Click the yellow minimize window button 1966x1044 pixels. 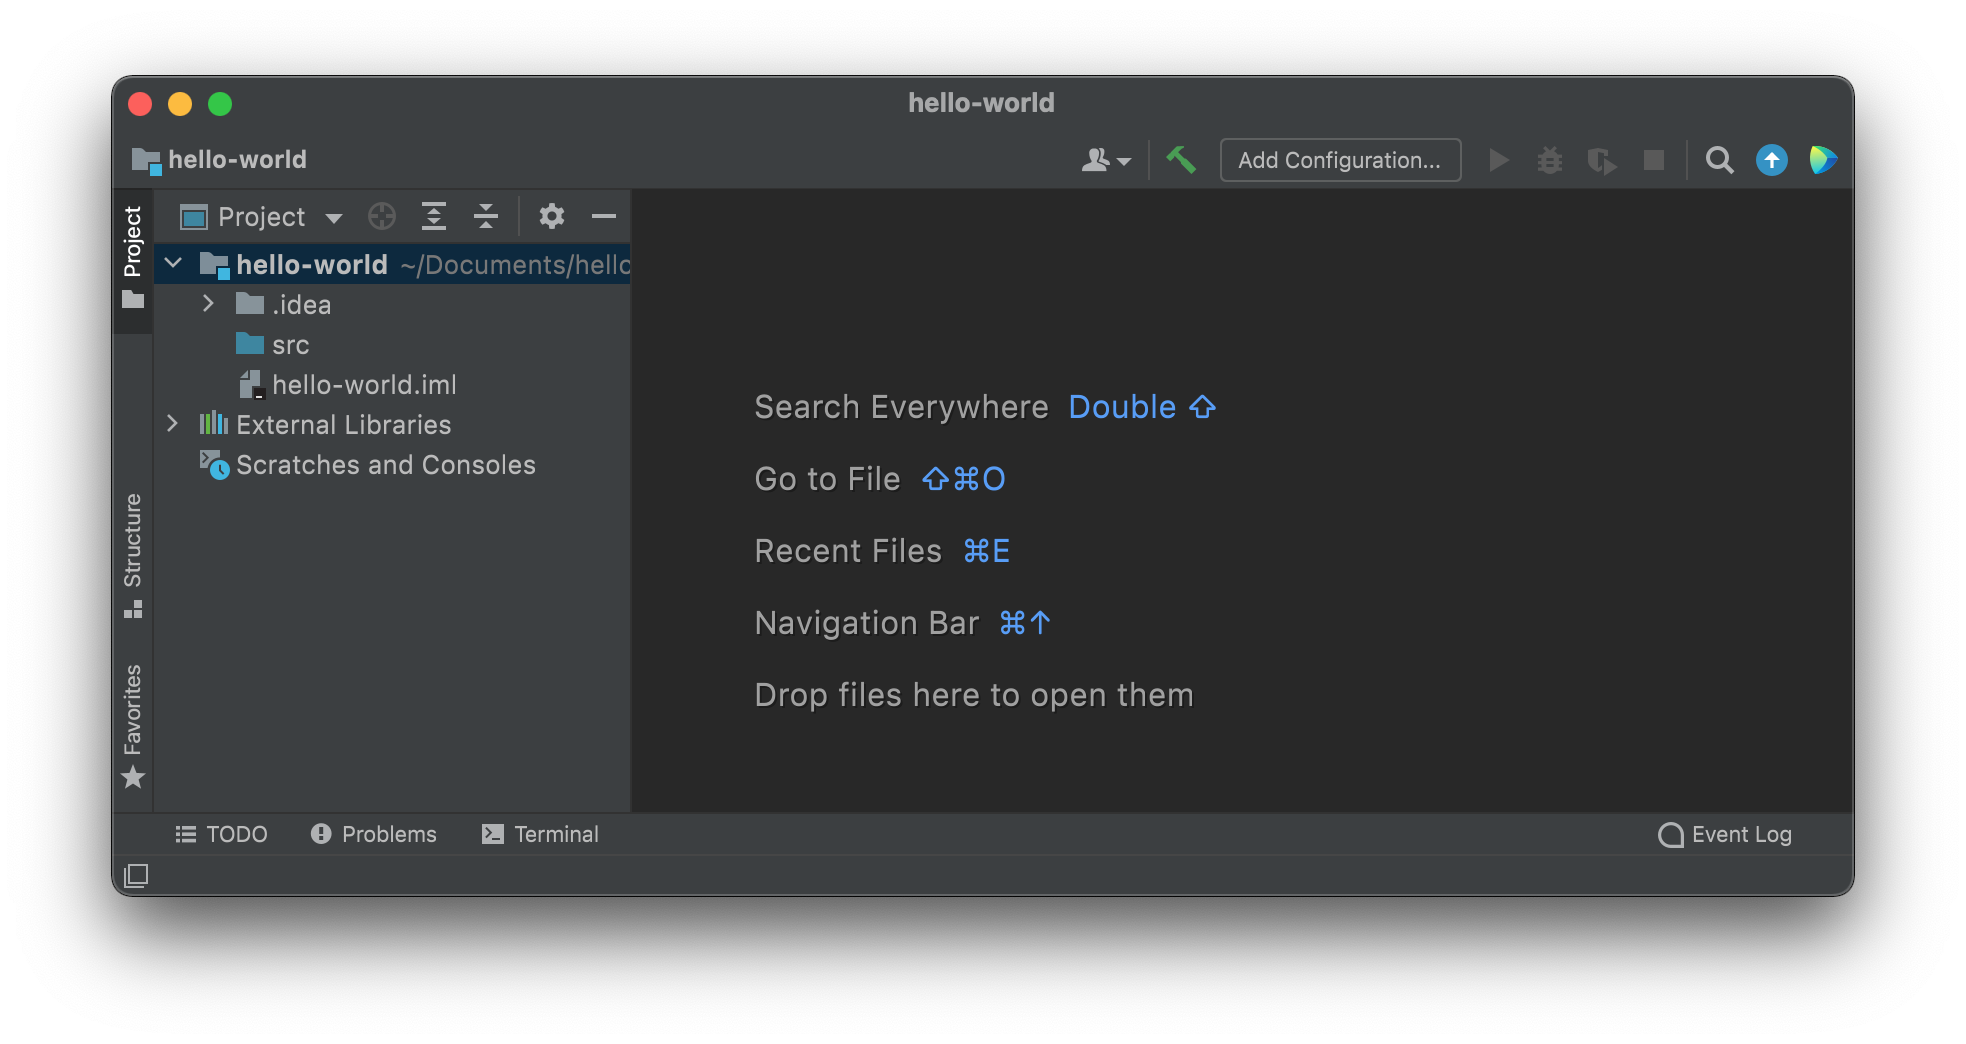click(180, 104)
